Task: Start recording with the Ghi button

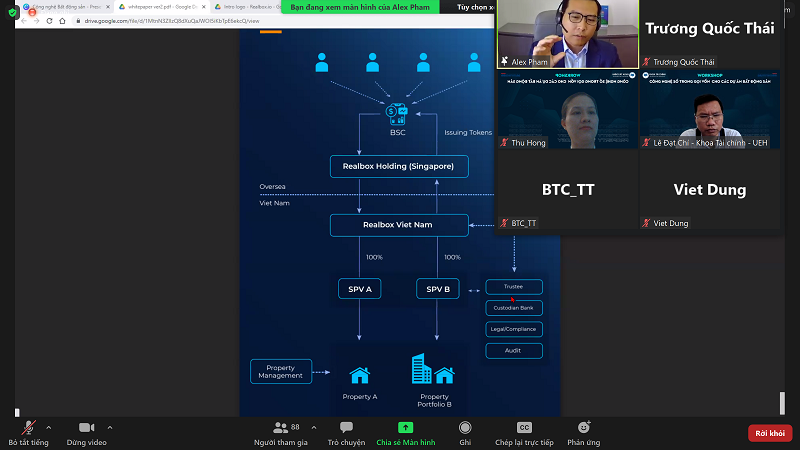Action: (x=465, y=433)
